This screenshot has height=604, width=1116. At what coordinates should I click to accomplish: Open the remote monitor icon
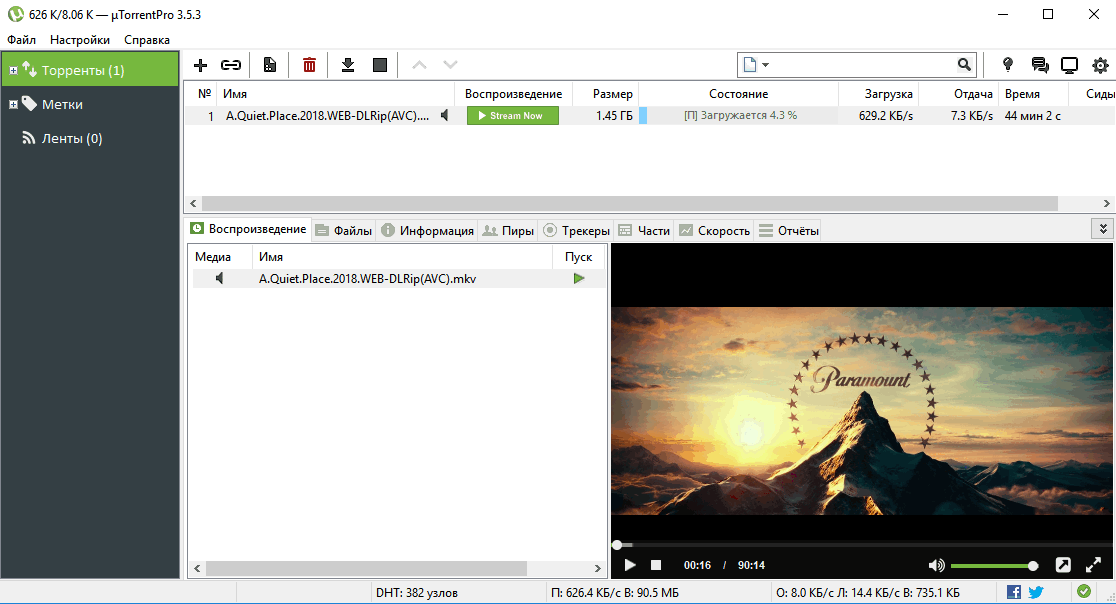pos(1069,65)
